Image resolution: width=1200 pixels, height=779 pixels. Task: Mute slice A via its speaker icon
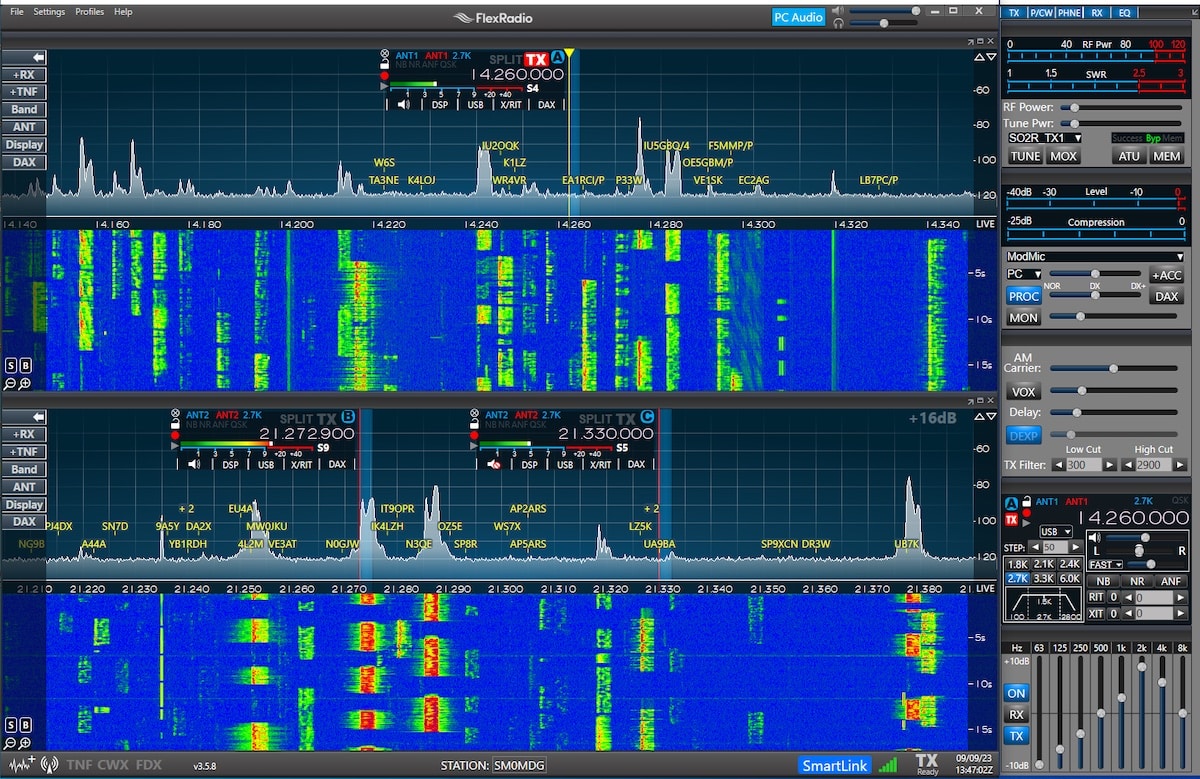(x=403, y=104)
